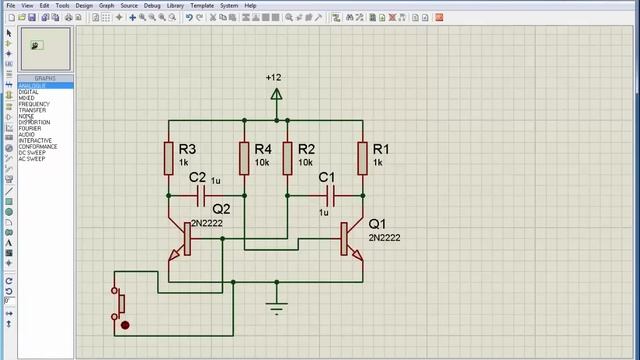Click the overview preview thumbnail
Image resolution: width=640 pixels, height=360 pixels.
point(46,49)
